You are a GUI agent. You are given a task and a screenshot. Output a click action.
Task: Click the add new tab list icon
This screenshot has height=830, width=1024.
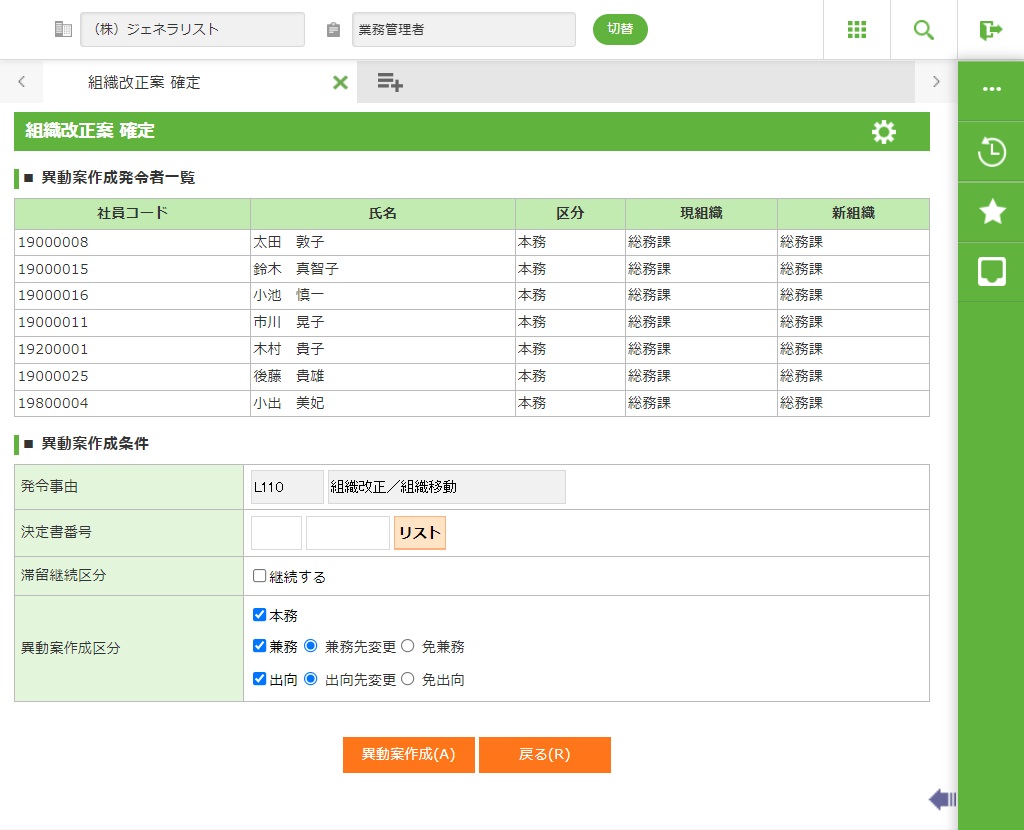pos(390,82)
